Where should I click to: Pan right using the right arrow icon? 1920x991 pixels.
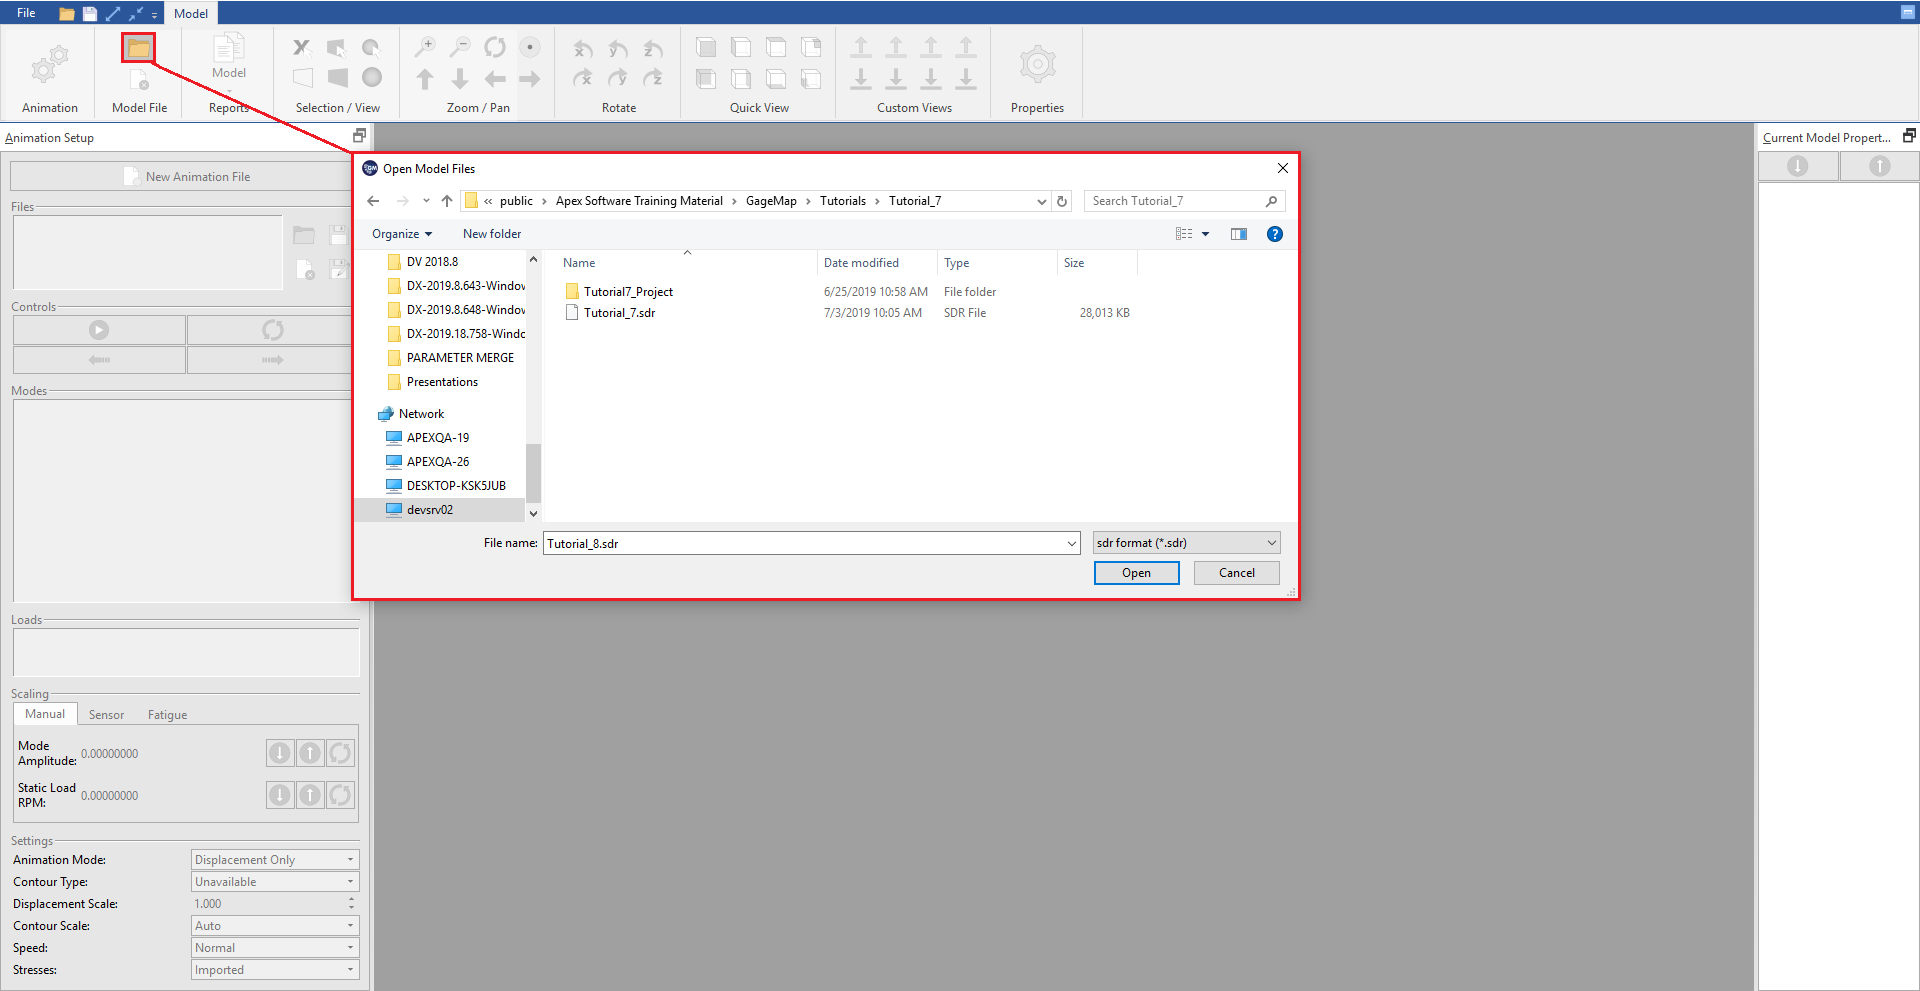(530, 79)
